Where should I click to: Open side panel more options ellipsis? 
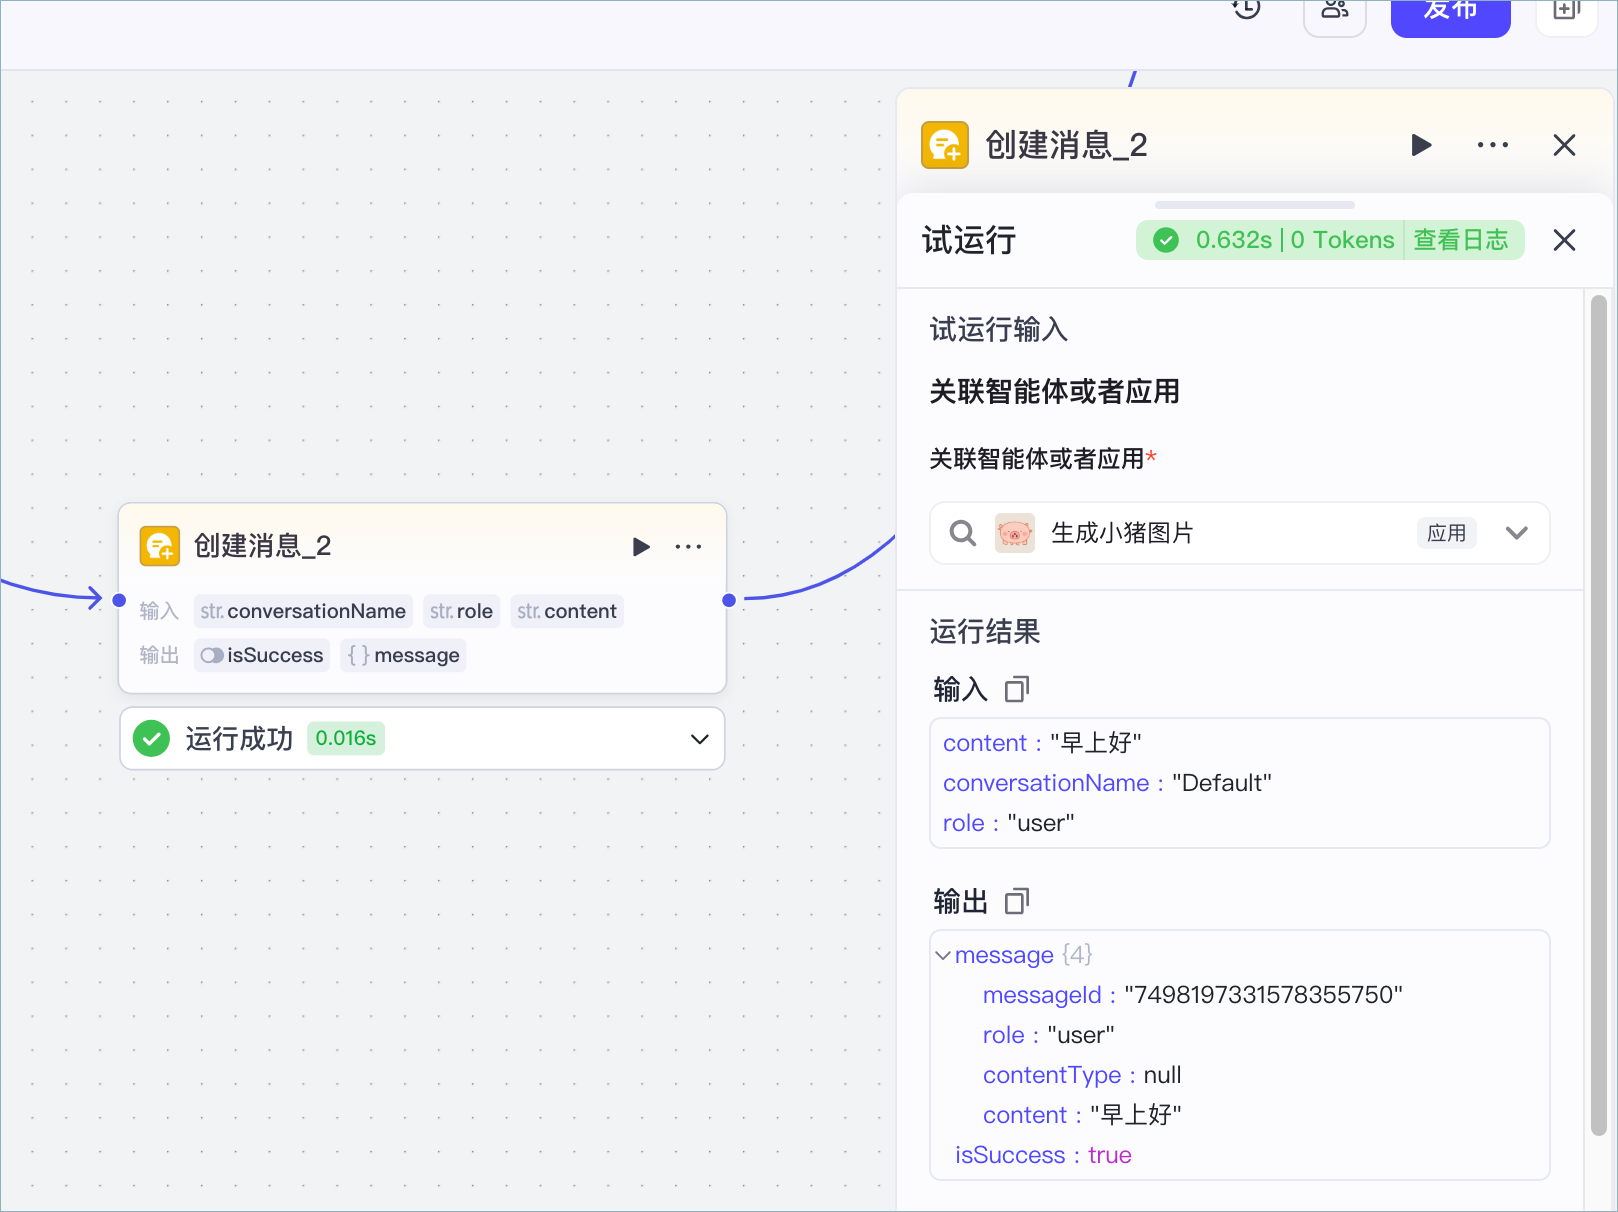[1493, 145]
